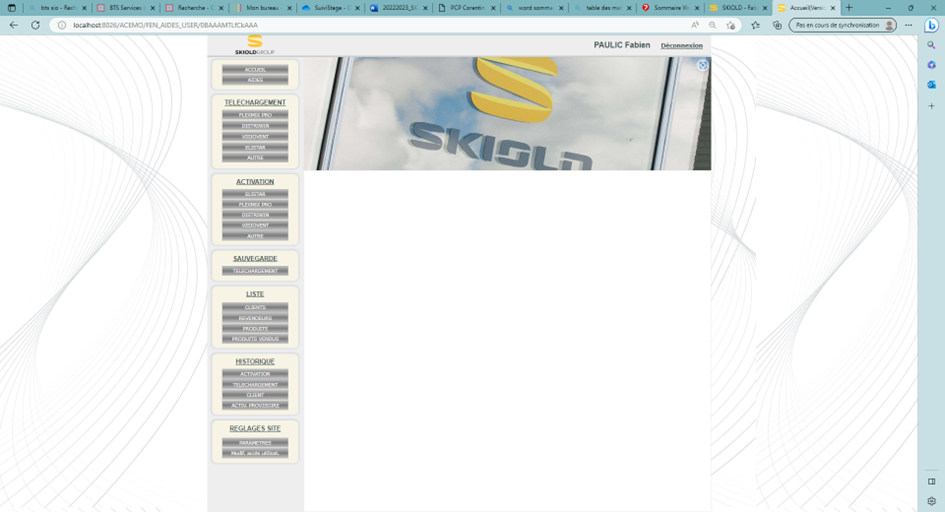This screenshot has height=512, width=945.
Task: Open the PRODUITS VENDUS list button
Action: pos(255,339)
